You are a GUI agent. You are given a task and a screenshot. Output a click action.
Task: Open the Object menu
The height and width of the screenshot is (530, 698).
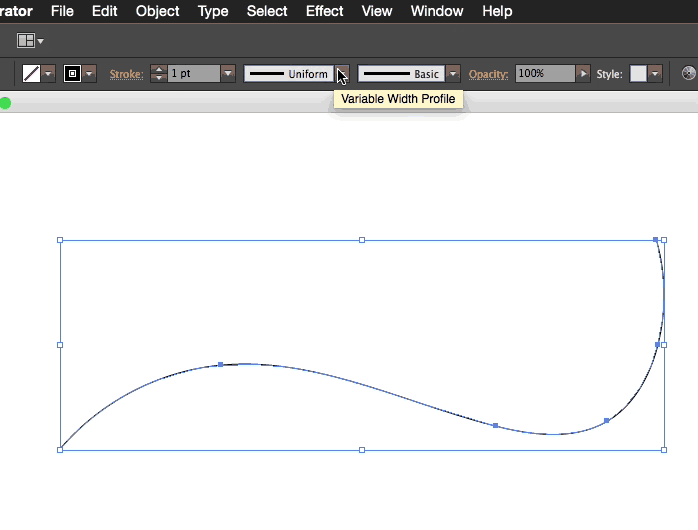157,11
